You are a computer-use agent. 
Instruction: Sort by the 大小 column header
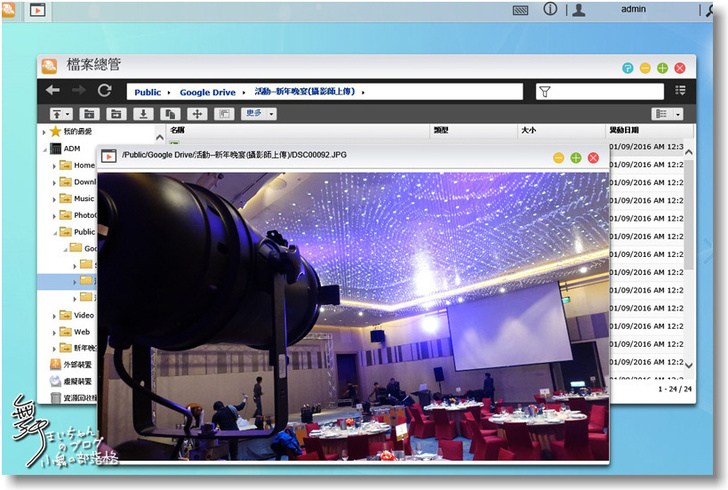tap(529, 131)
